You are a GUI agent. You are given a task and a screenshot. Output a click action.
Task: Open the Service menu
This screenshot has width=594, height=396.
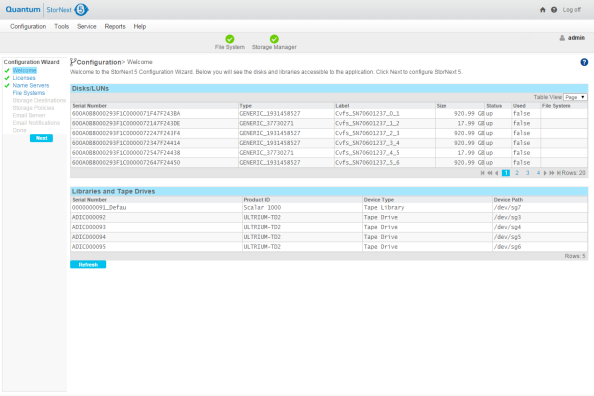tap(86, 27)
